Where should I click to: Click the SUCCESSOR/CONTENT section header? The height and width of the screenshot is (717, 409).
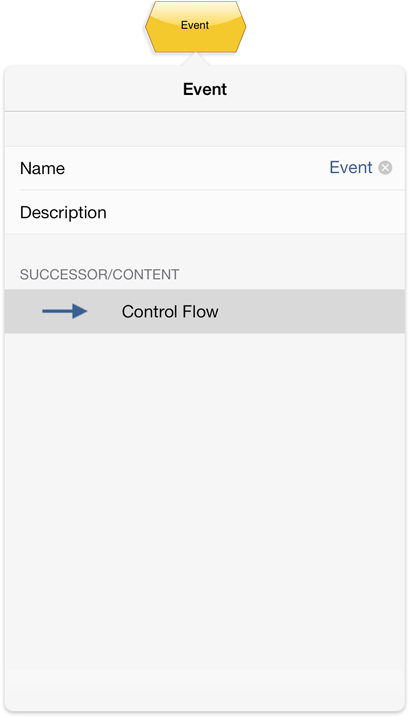99,274
